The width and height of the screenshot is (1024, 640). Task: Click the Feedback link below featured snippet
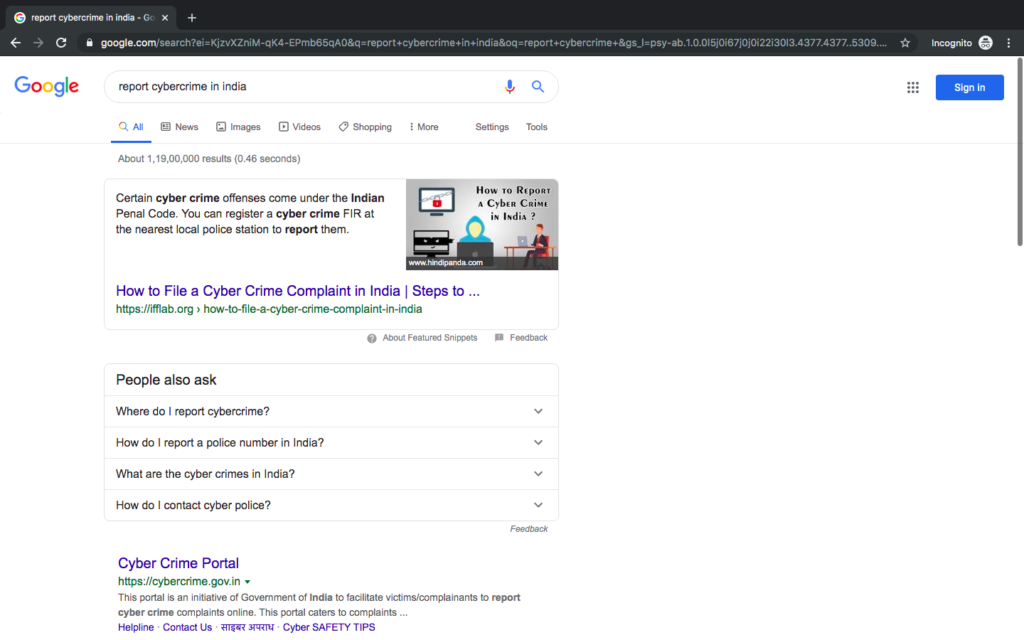point(528,338)
